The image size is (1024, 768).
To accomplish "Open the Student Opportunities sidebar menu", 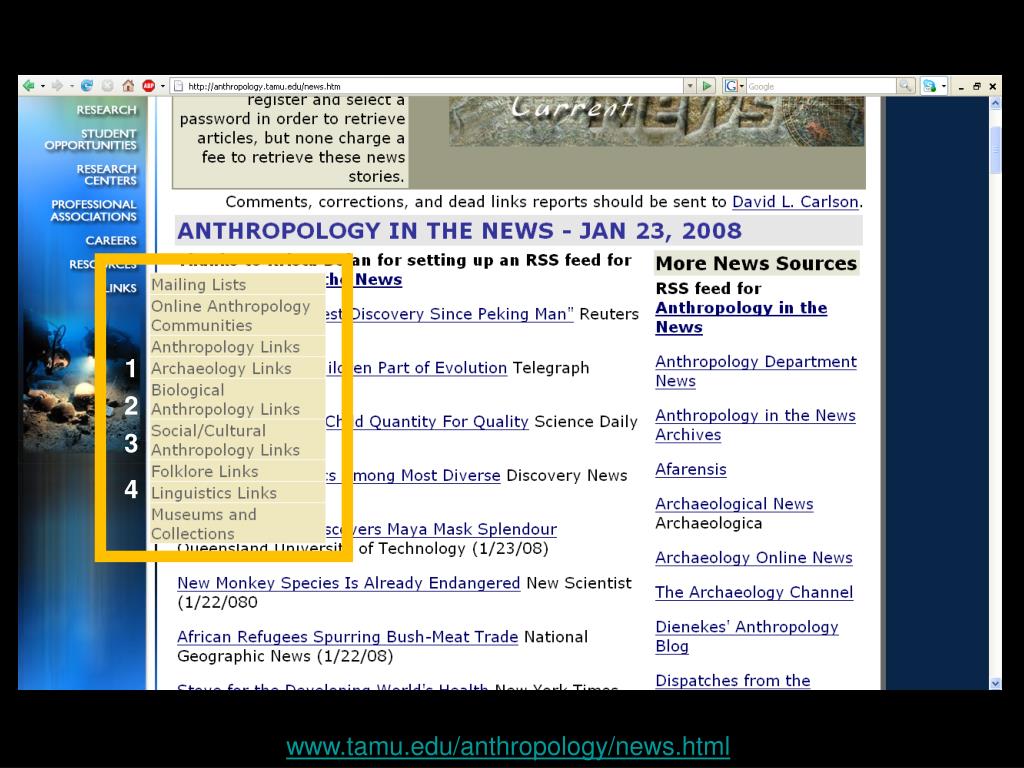I will click(x=90, y=139).
